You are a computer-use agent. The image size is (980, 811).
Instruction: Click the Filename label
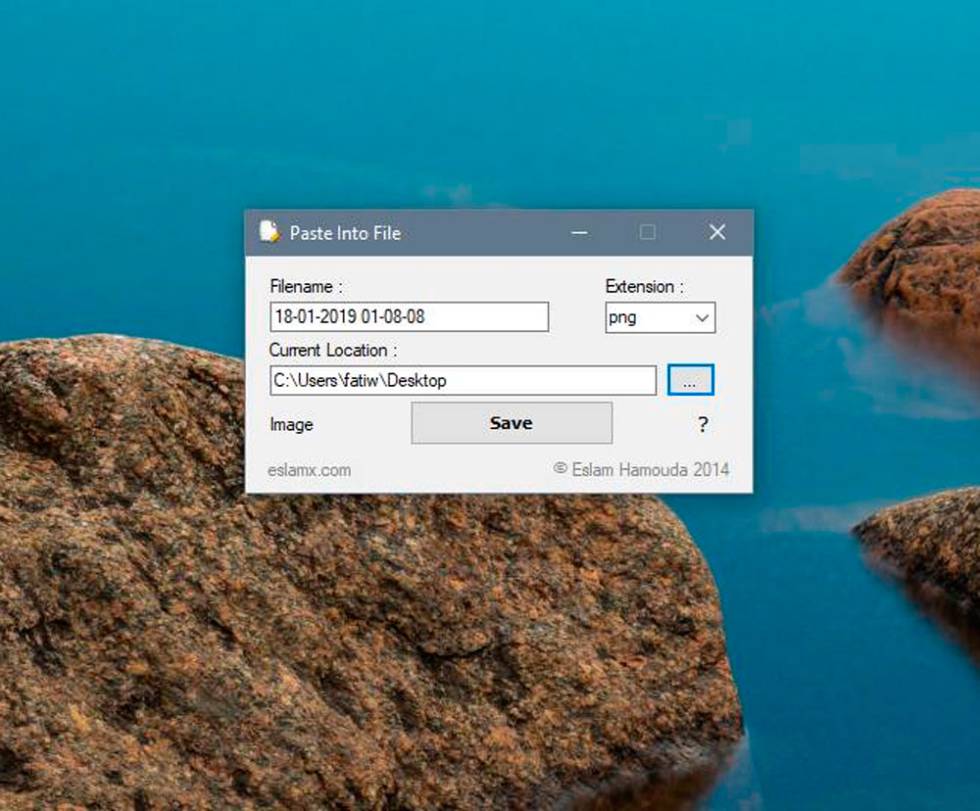tap(306, 286)
